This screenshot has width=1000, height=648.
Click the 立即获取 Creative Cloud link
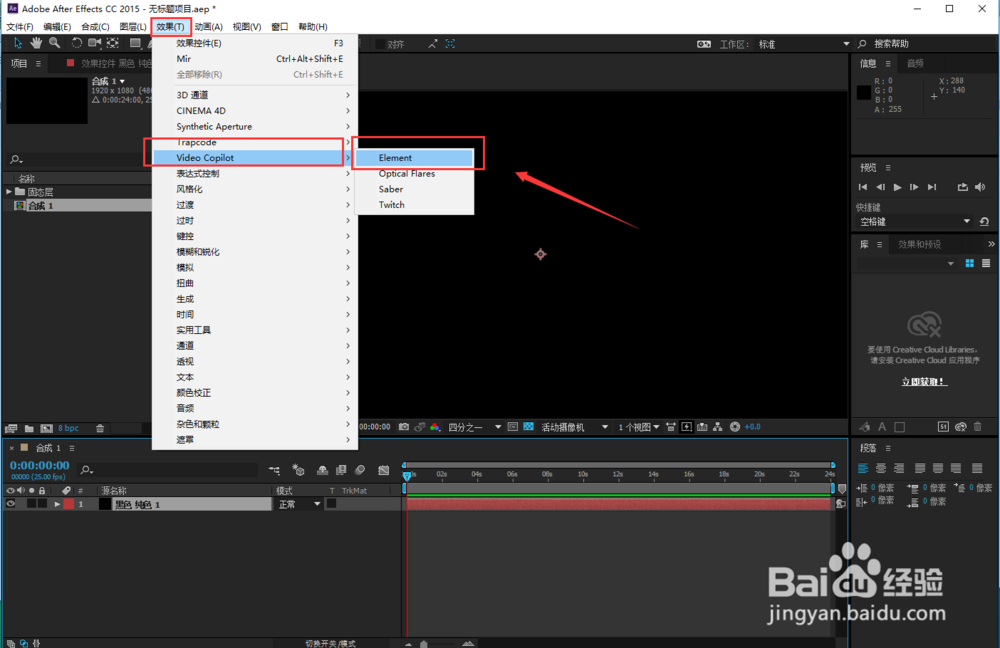click(924, 381)
